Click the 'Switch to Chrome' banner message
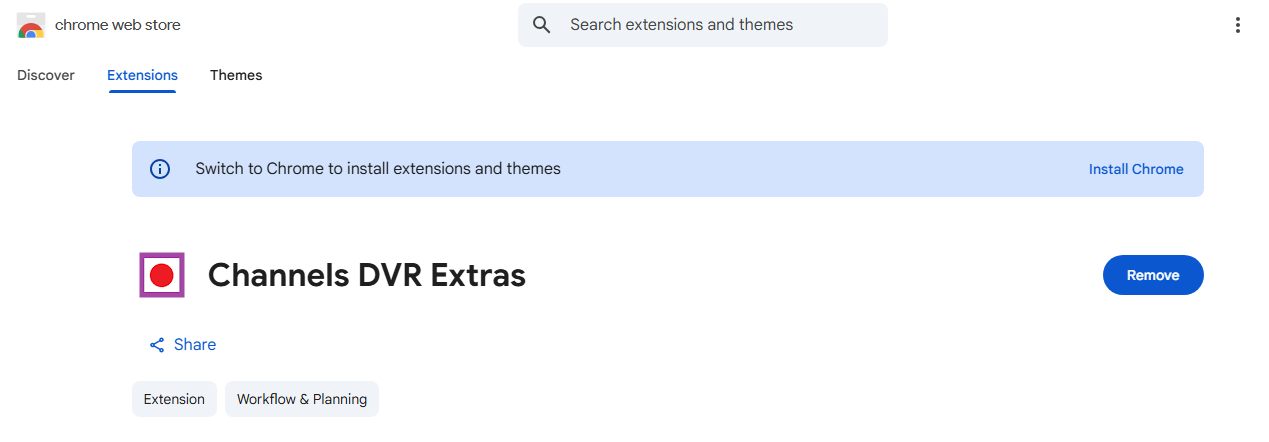Screen dimensions: 1269x442 tap(378, 169)
